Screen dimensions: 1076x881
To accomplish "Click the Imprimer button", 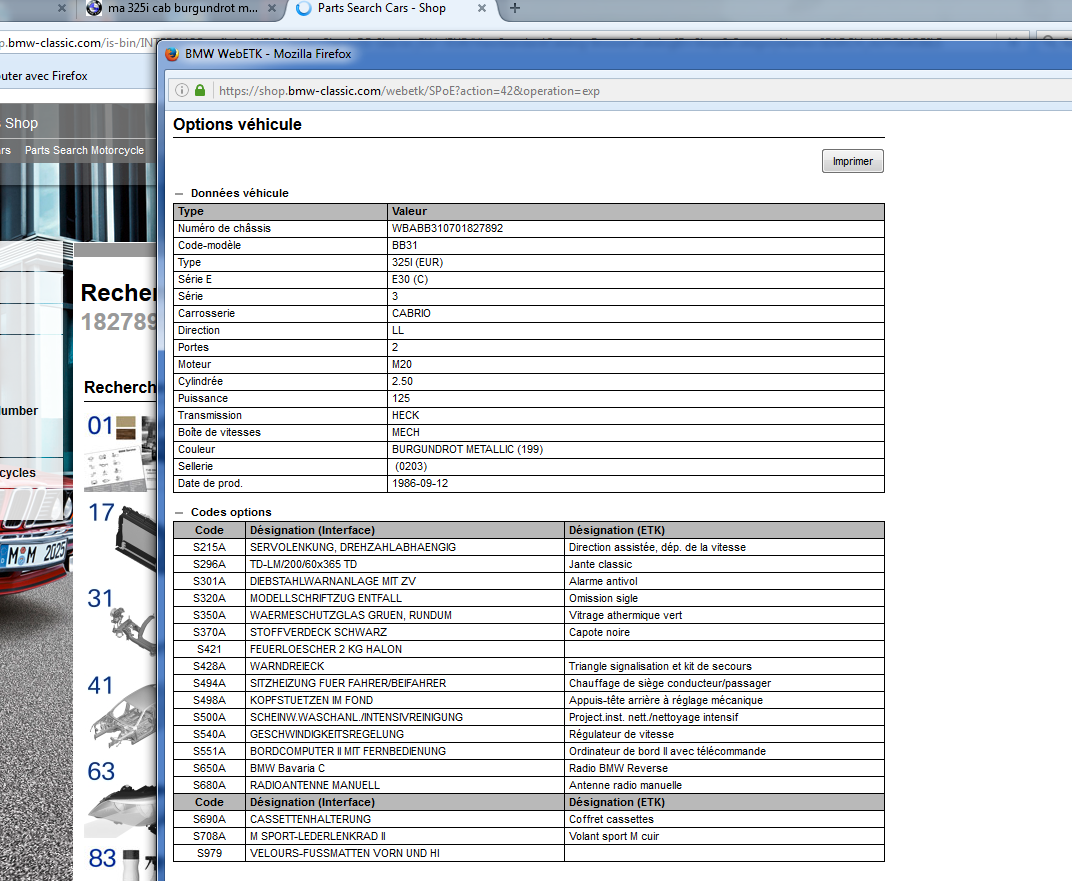I will pos(853,161).
